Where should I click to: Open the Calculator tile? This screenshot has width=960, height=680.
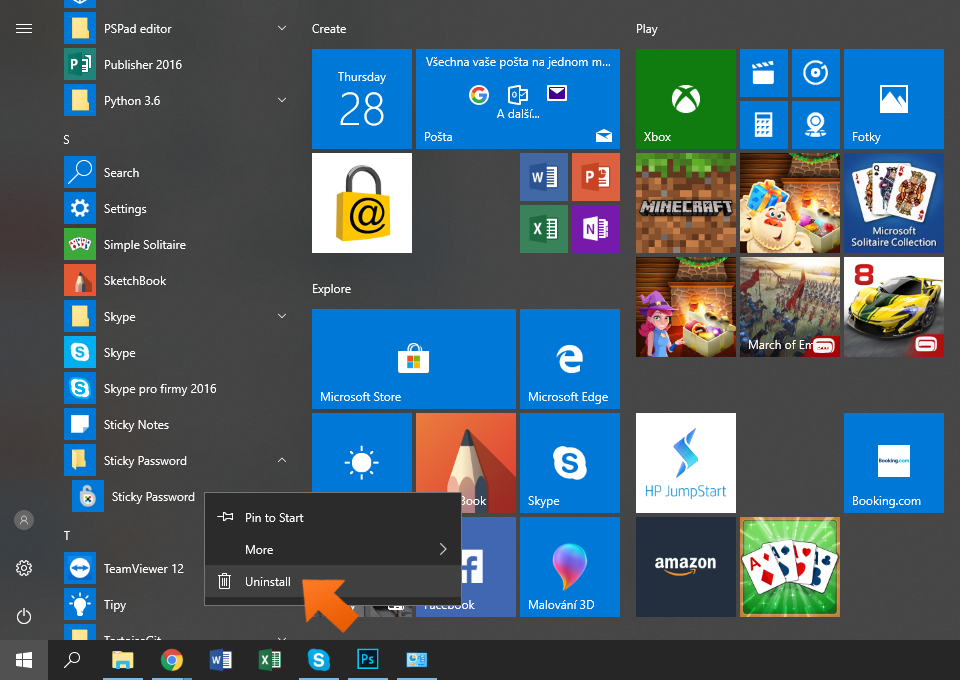(x=763, y=125)
